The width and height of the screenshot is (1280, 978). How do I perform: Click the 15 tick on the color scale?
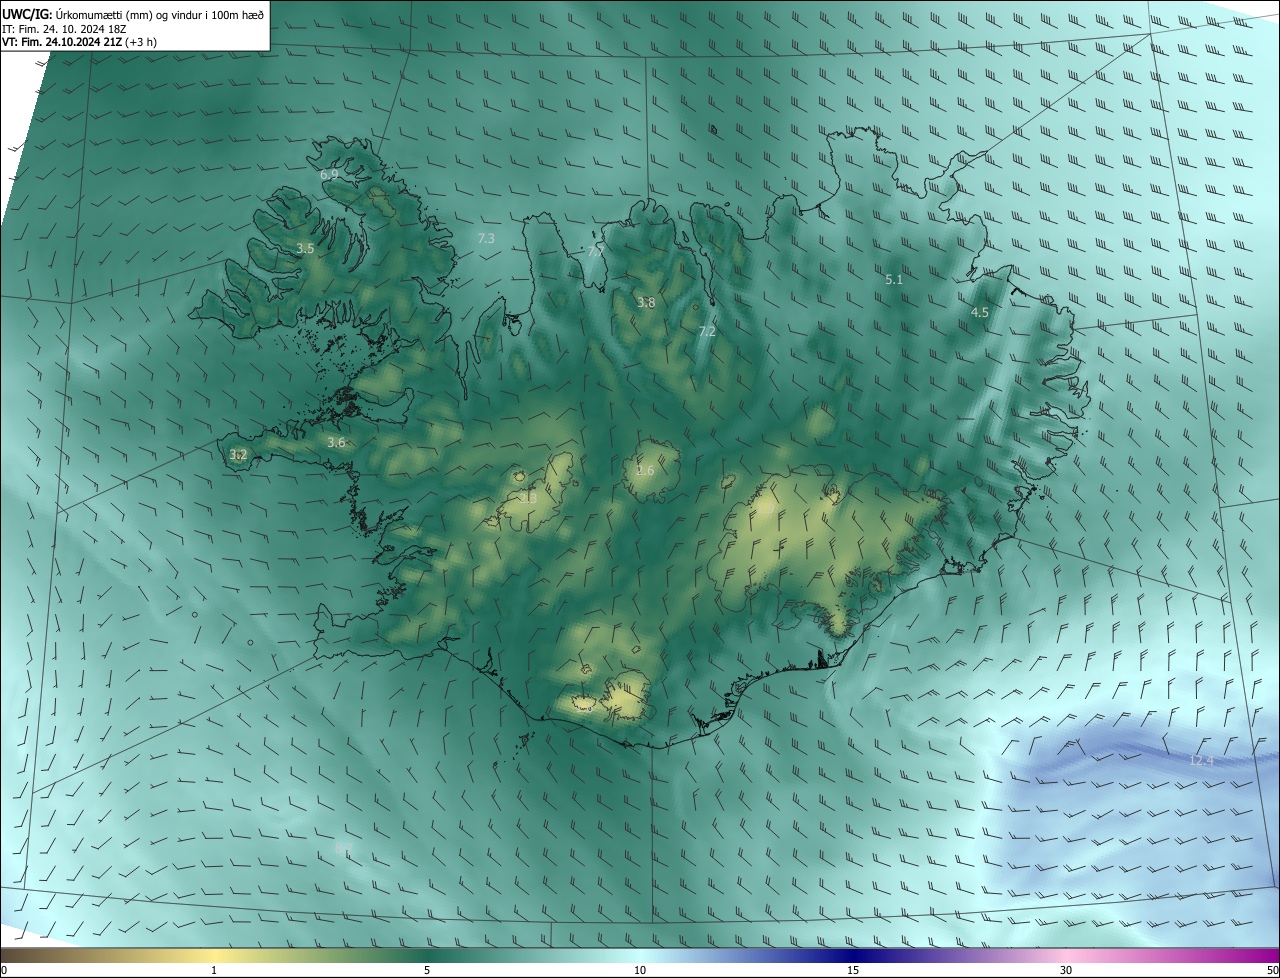[853, 970]
